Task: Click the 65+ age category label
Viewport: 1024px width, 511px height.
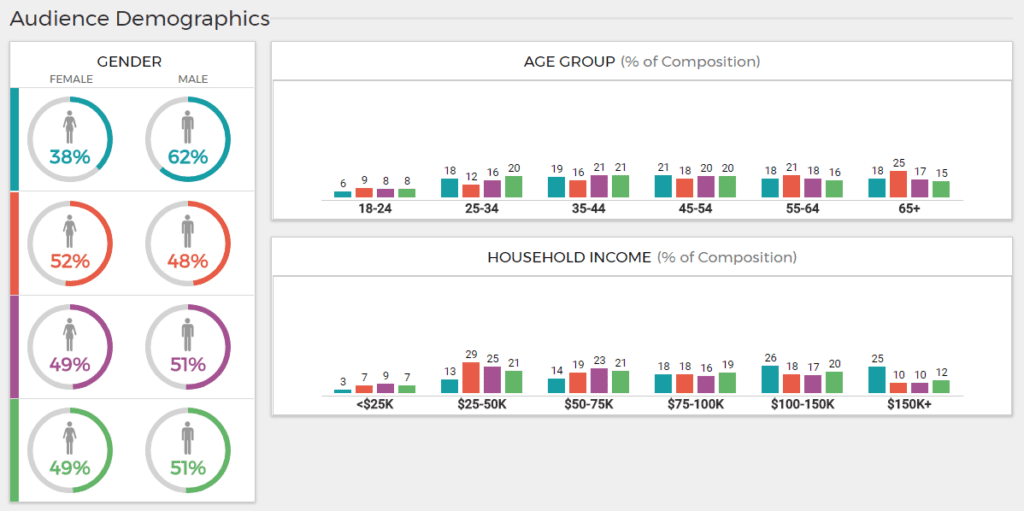Action: (x=908, y=208)
